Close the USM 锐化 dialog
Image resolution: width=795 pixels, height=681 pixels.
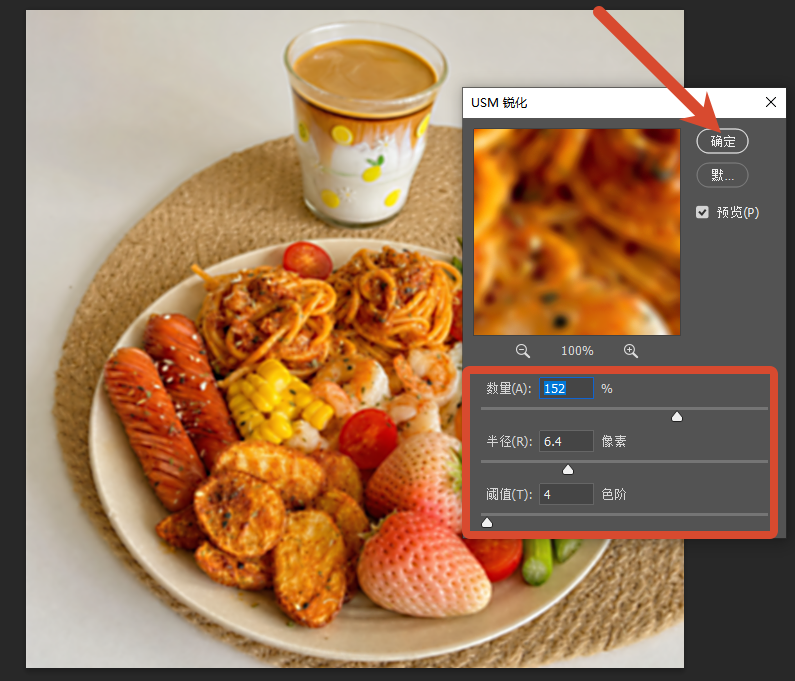pos(771,102)
